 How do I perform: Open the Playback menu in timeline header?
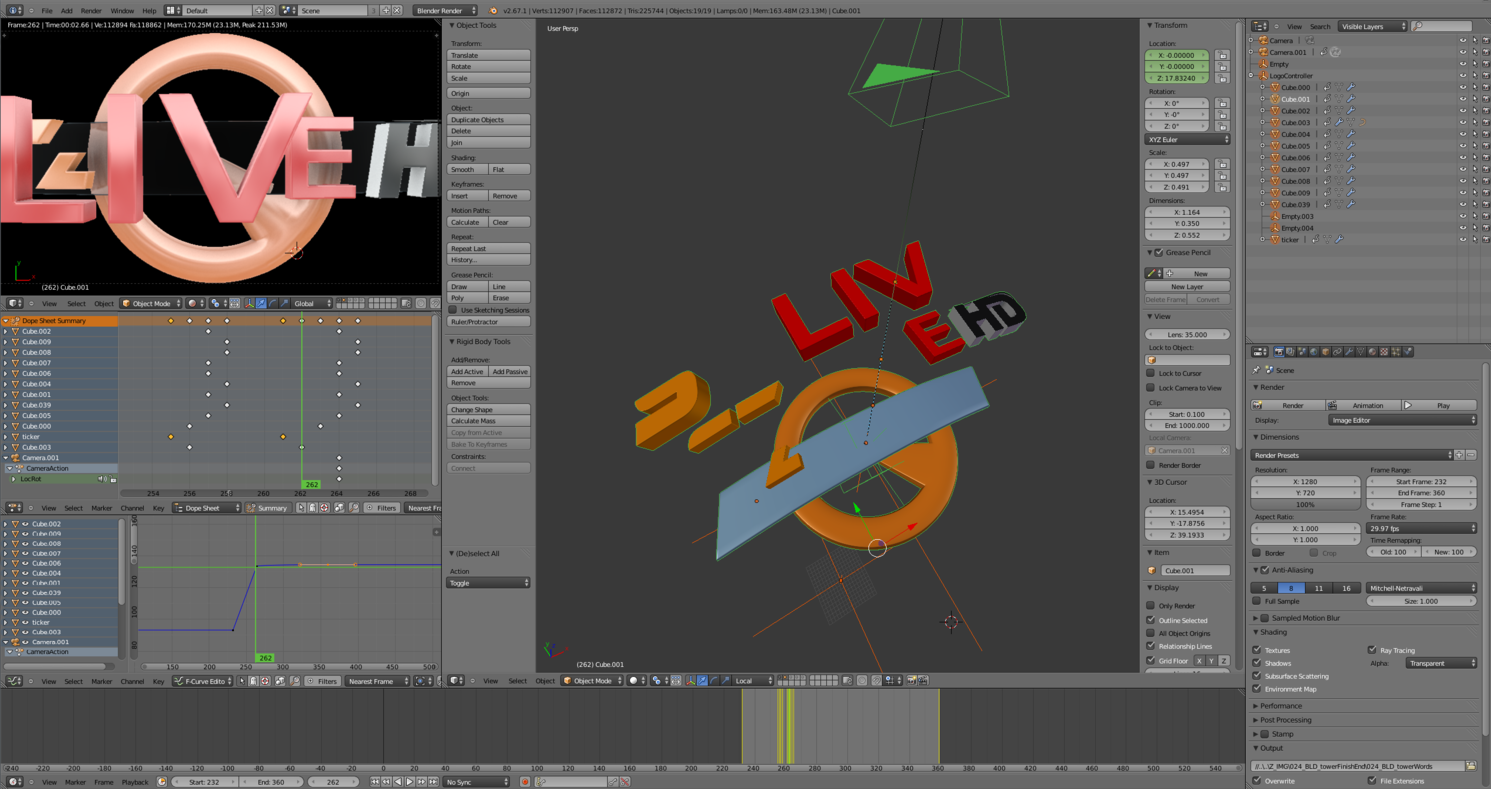[x=135, y=782]
